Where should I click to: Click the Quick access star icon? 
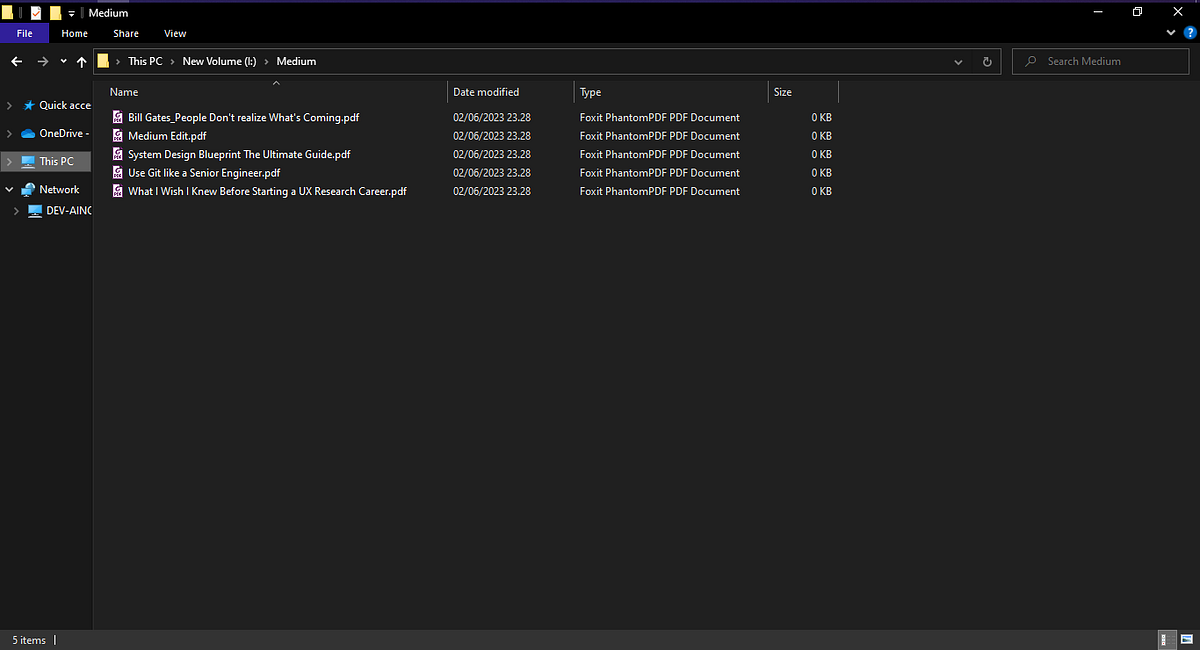click(28, 105)
